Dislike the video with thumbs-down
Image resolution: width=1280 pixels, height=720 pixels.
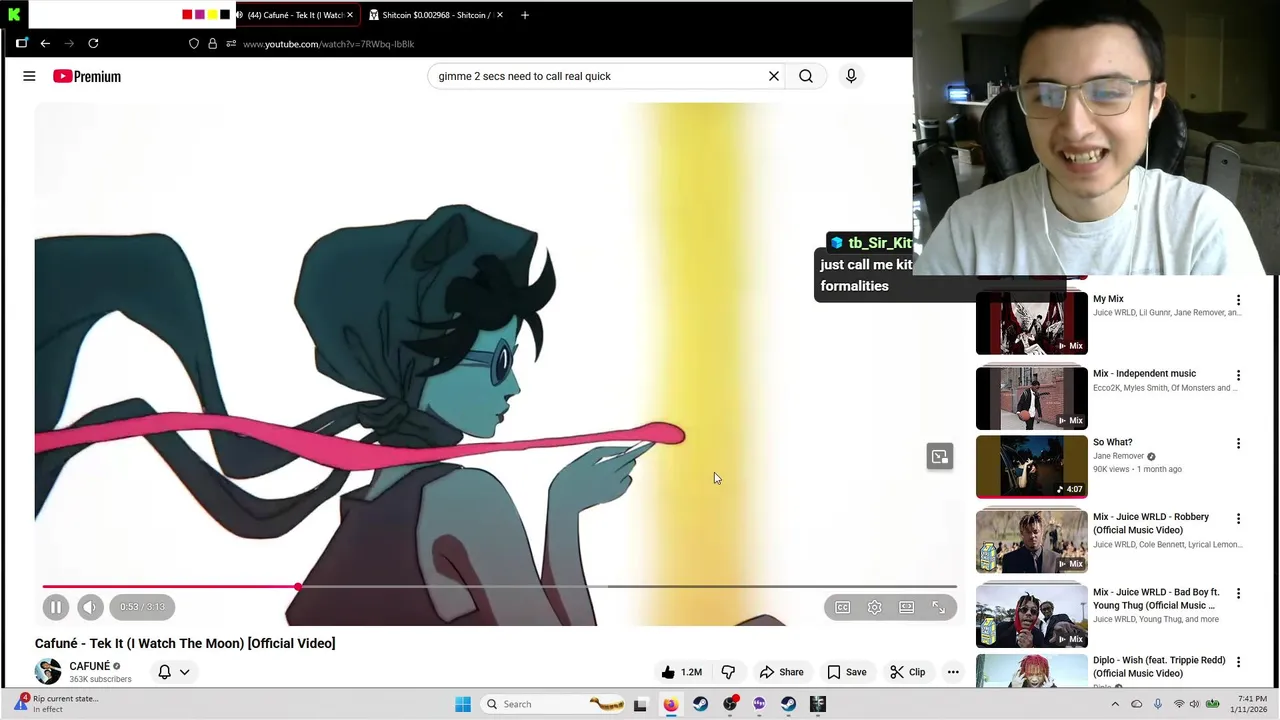click(728, 672)
